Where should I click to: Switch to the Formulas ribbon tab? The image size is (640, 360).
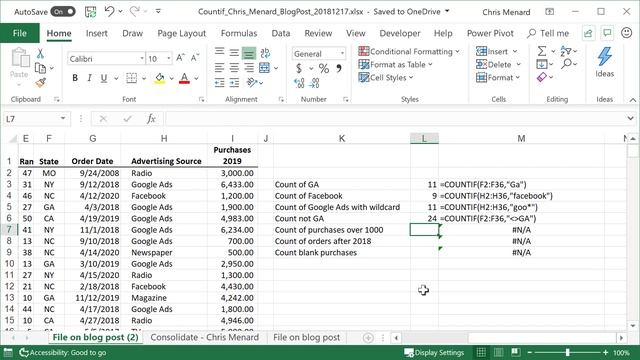pyautogui.click(x=239, y=33)
